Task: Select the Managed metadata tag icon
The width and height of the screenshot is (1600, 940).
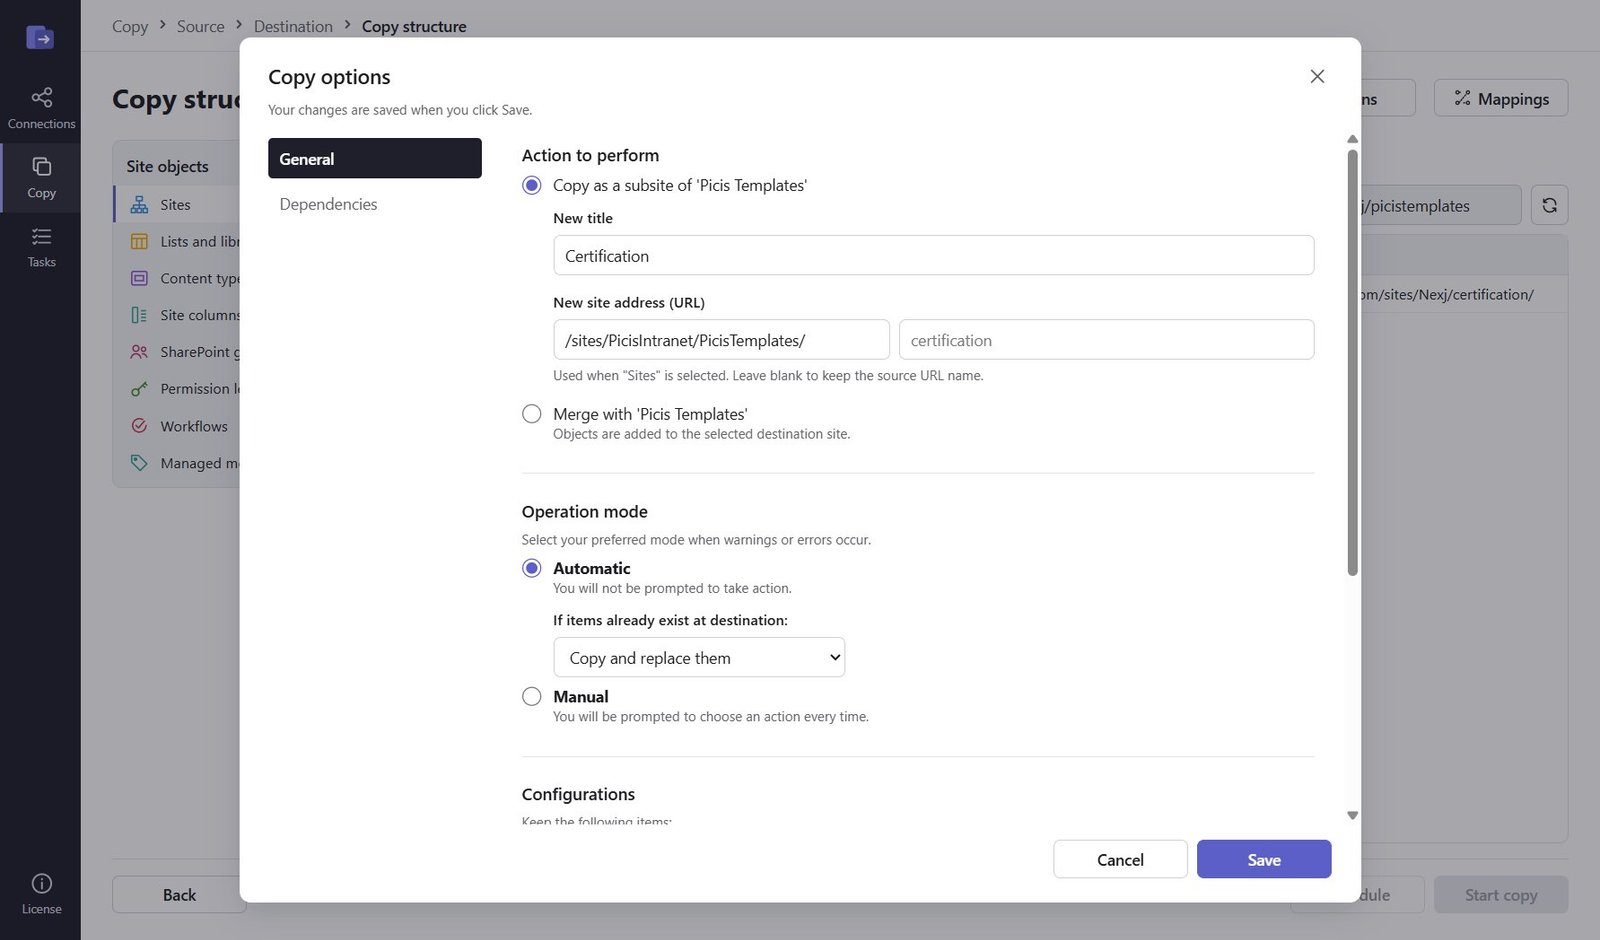Action: 139,463
